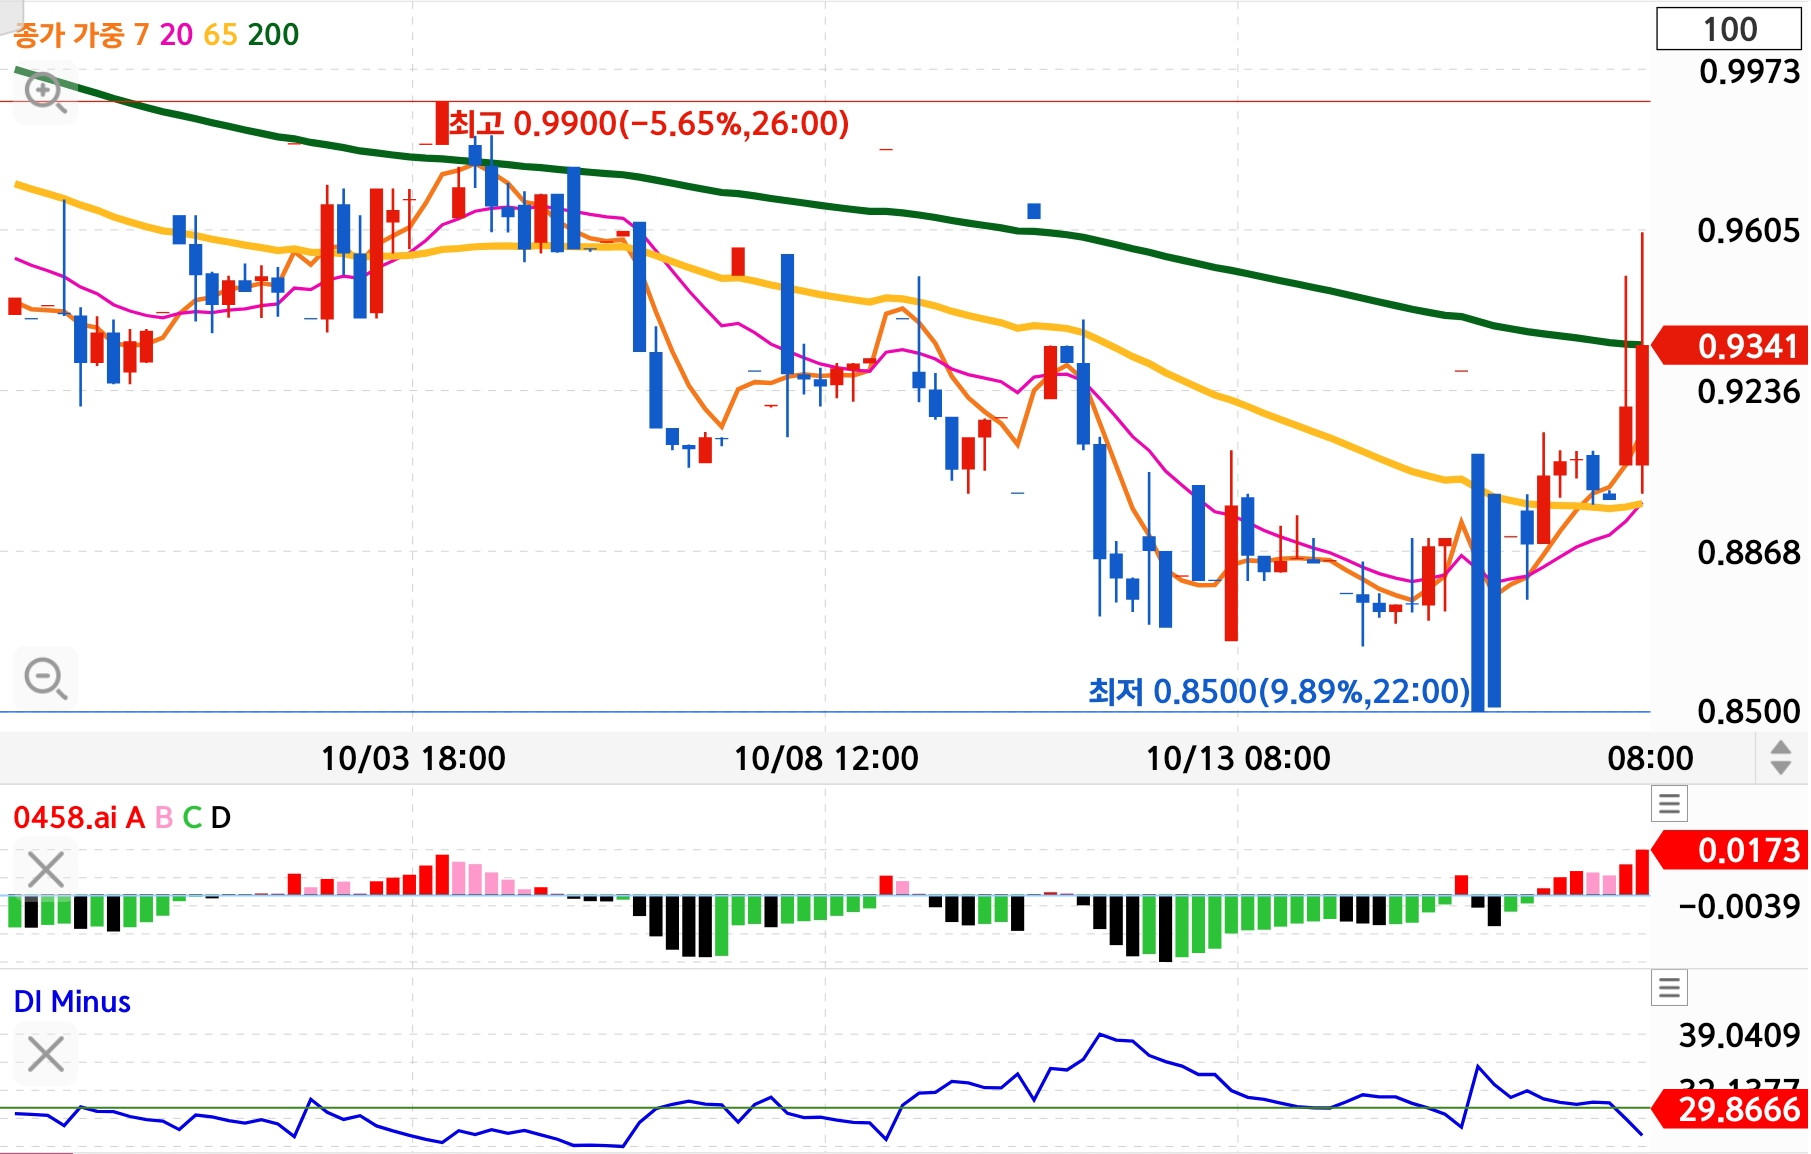Click the low label 최저 0.8500
The width and height of the screenshot is (1811, 1154).
pyautogui.click(x=1279, y=691)
